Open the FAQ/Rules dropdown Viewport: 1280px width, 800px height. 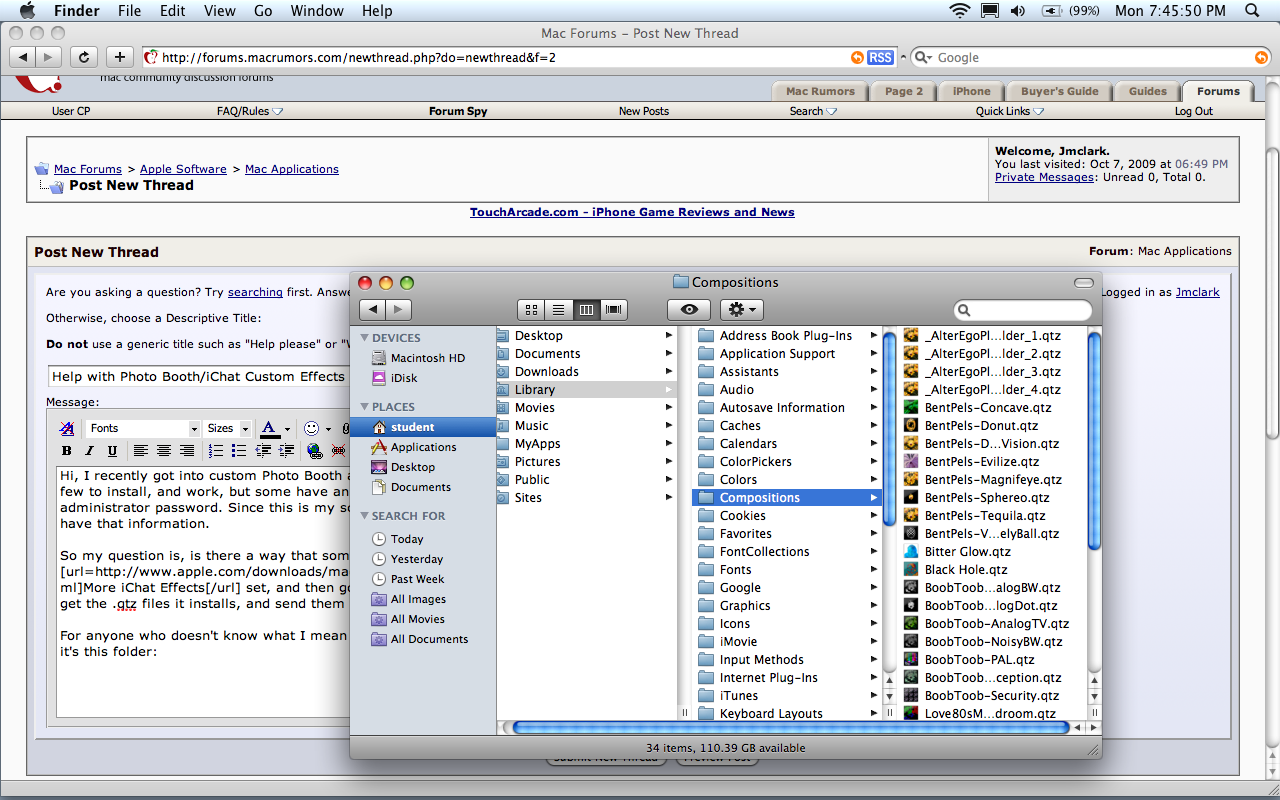(250, 111)
